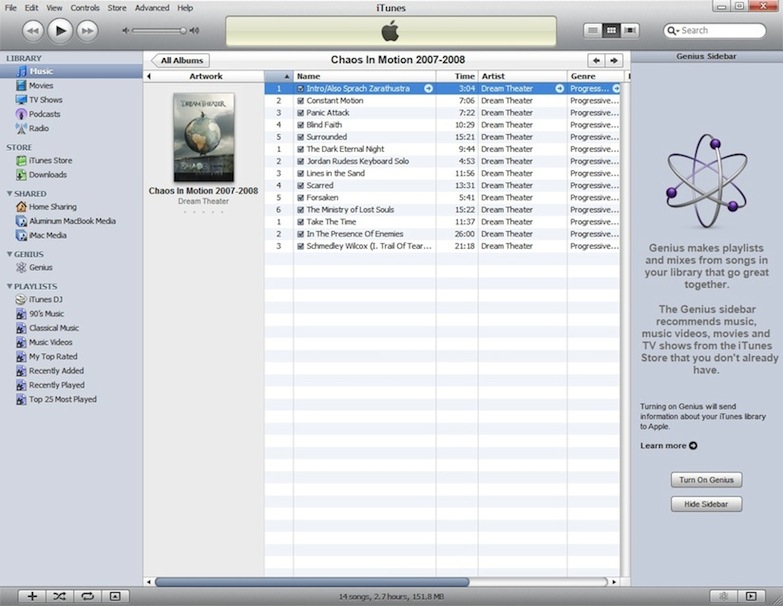Click the horizontal scrollbar thumb
This screenshot has height=606, width=783.
312,582
